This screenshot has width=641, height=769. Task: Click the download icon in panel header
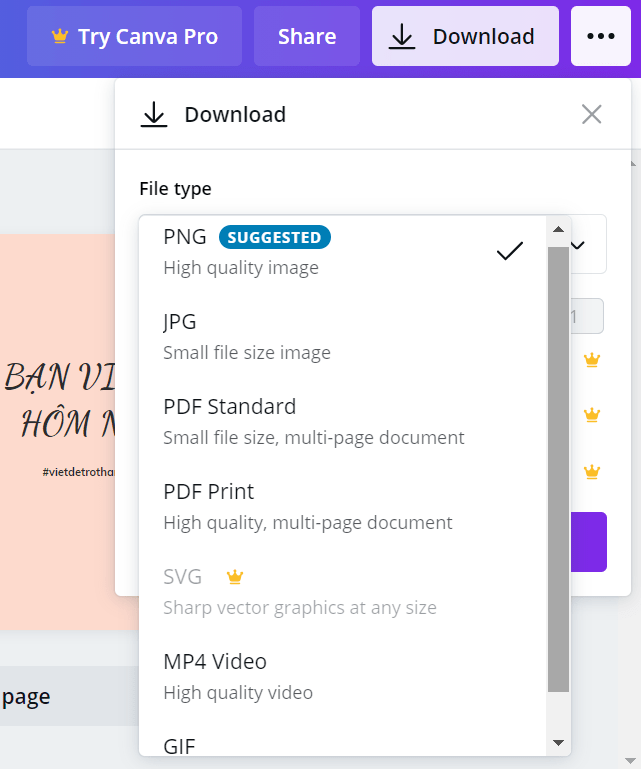pos(153,115)
